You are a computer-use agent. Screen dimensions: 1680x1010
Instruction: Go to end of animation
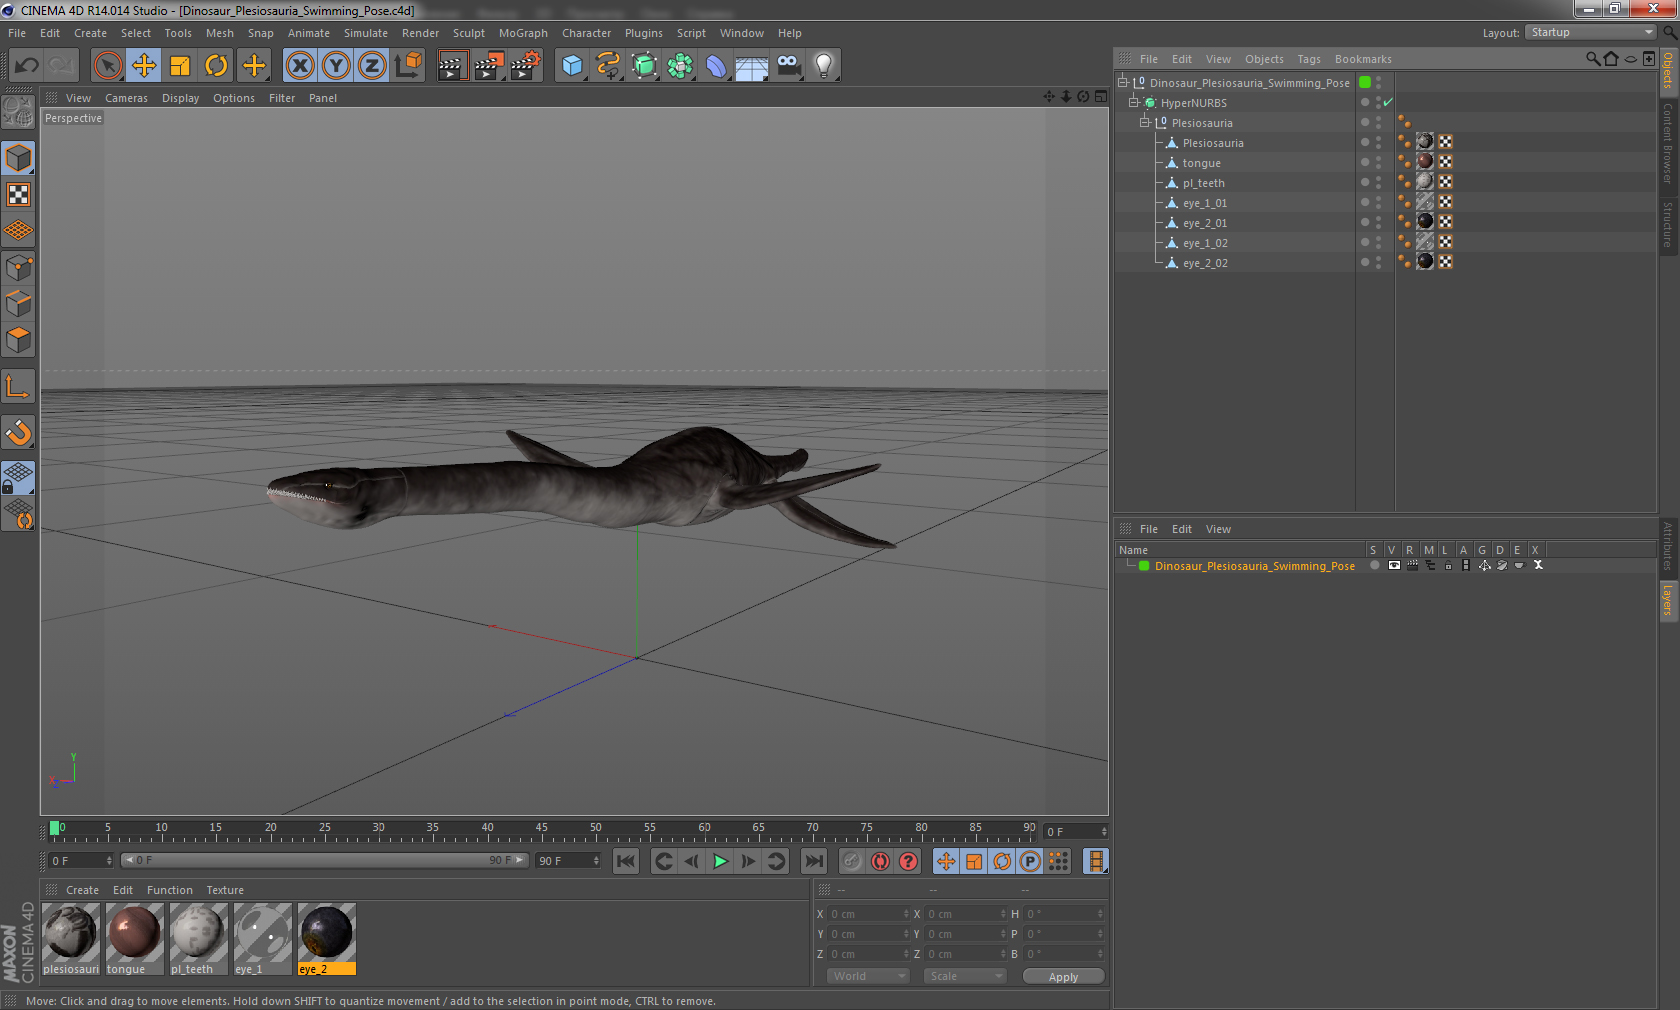(815, 861)
